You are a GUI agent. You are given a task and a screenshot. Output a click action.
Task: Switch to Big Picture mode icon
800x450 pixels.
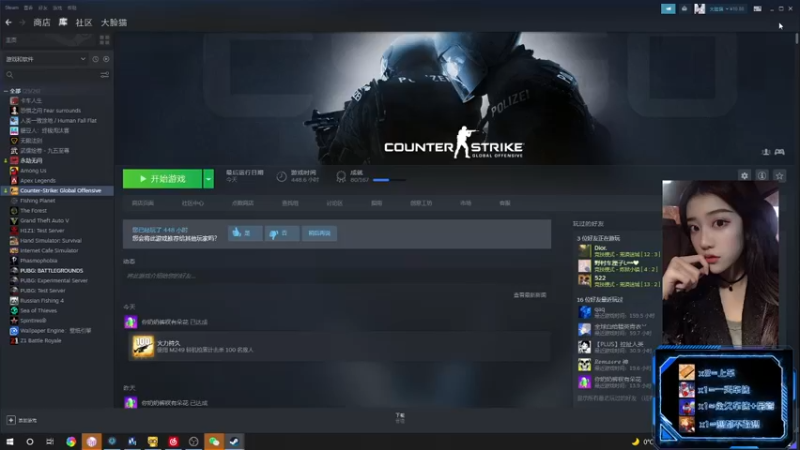point(758,9)
